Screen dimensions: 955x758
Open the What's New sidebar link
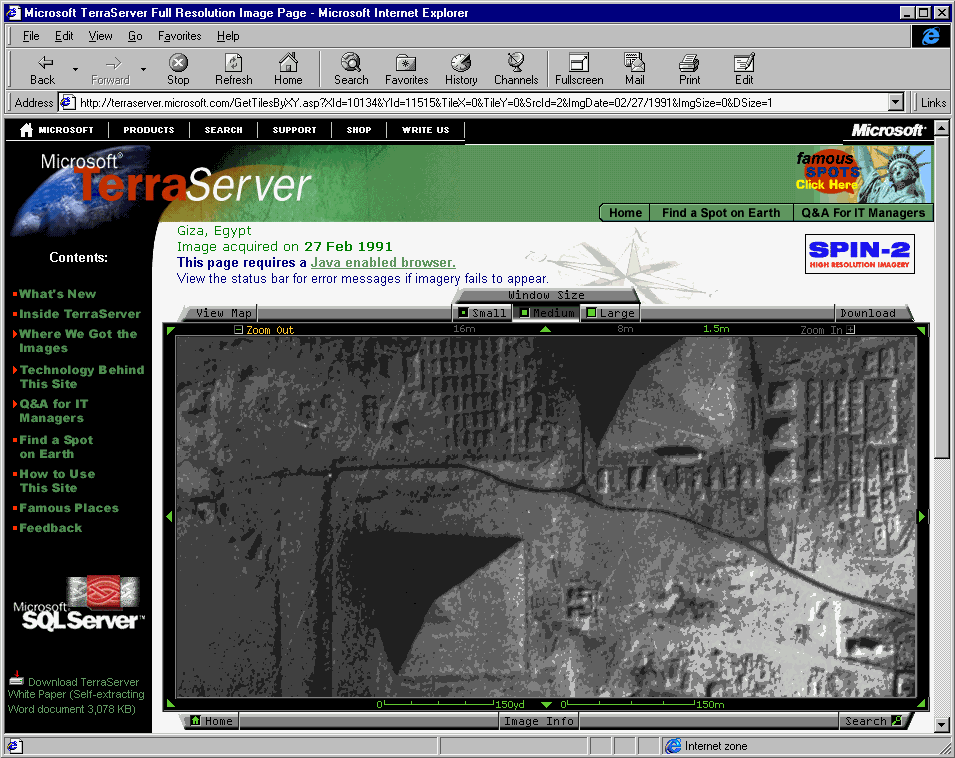tap(57, 294)
